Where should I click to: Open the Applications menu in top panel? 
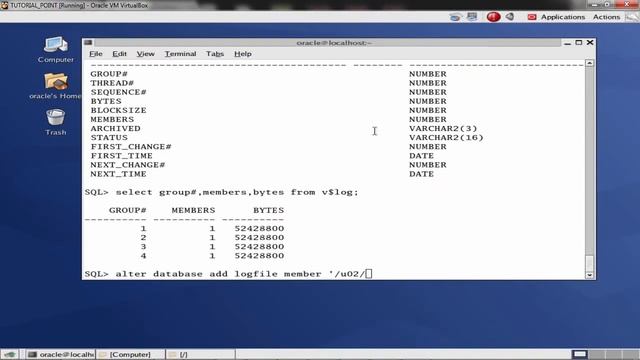pos(562,17)
